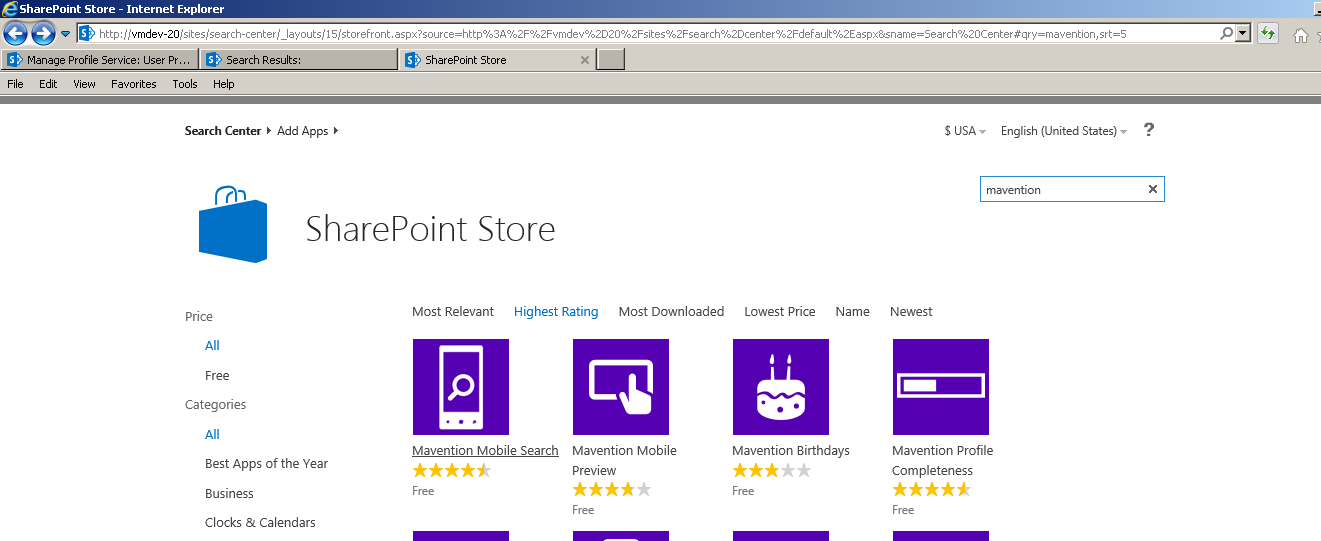Switch to Search Results tab
Image resolution: width=1321 pixels, height=541 pixels.
[x=298, y=60]
